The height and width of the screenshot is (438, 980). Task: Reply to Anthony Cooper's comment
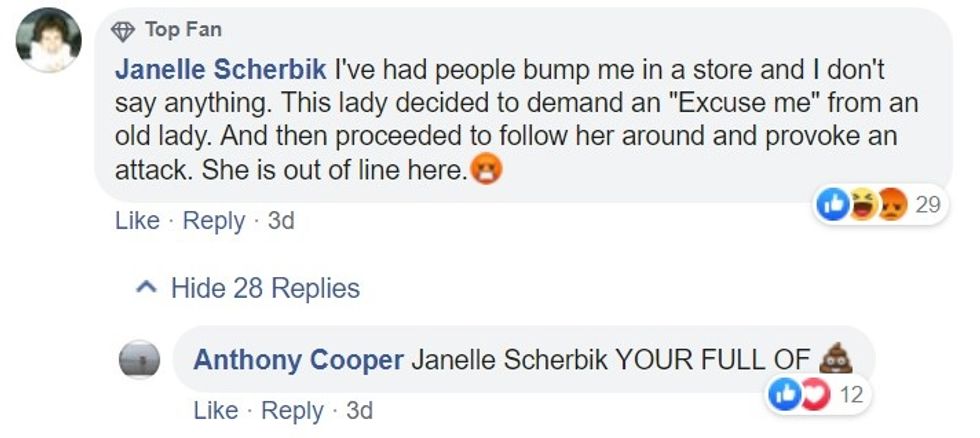click(x=292, y=411)
